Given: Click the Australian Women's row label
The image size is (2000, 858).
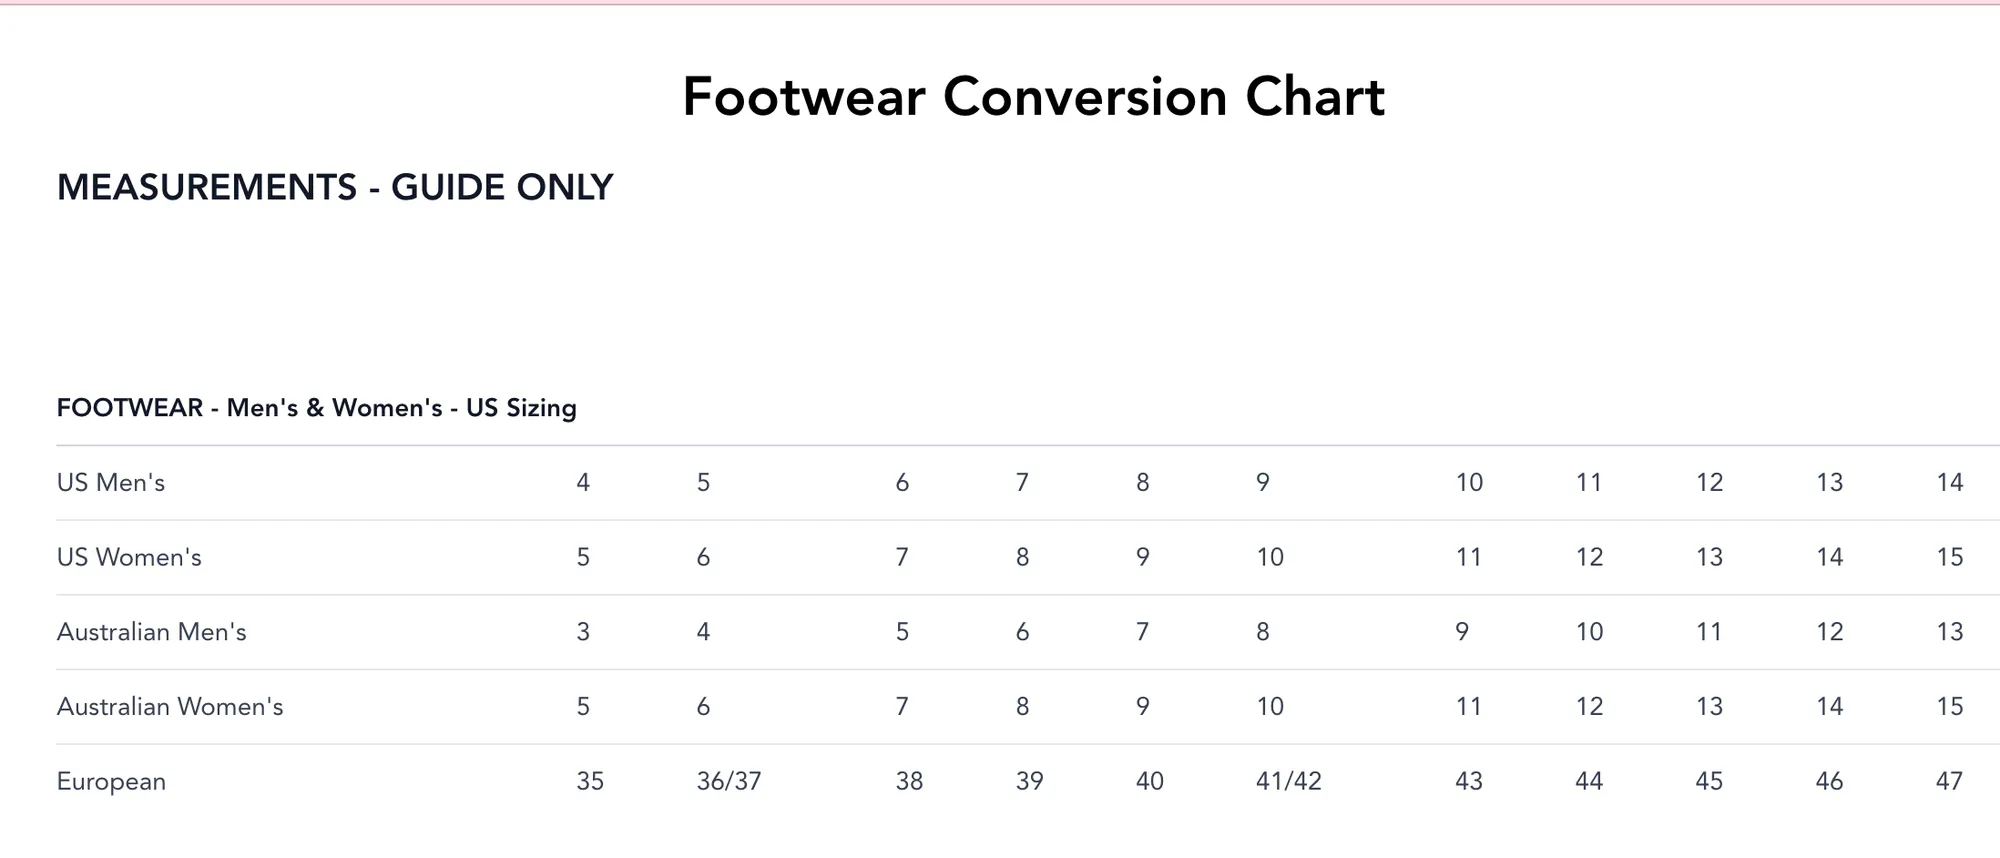Looking at the screenshot, I should pos(170,707).
